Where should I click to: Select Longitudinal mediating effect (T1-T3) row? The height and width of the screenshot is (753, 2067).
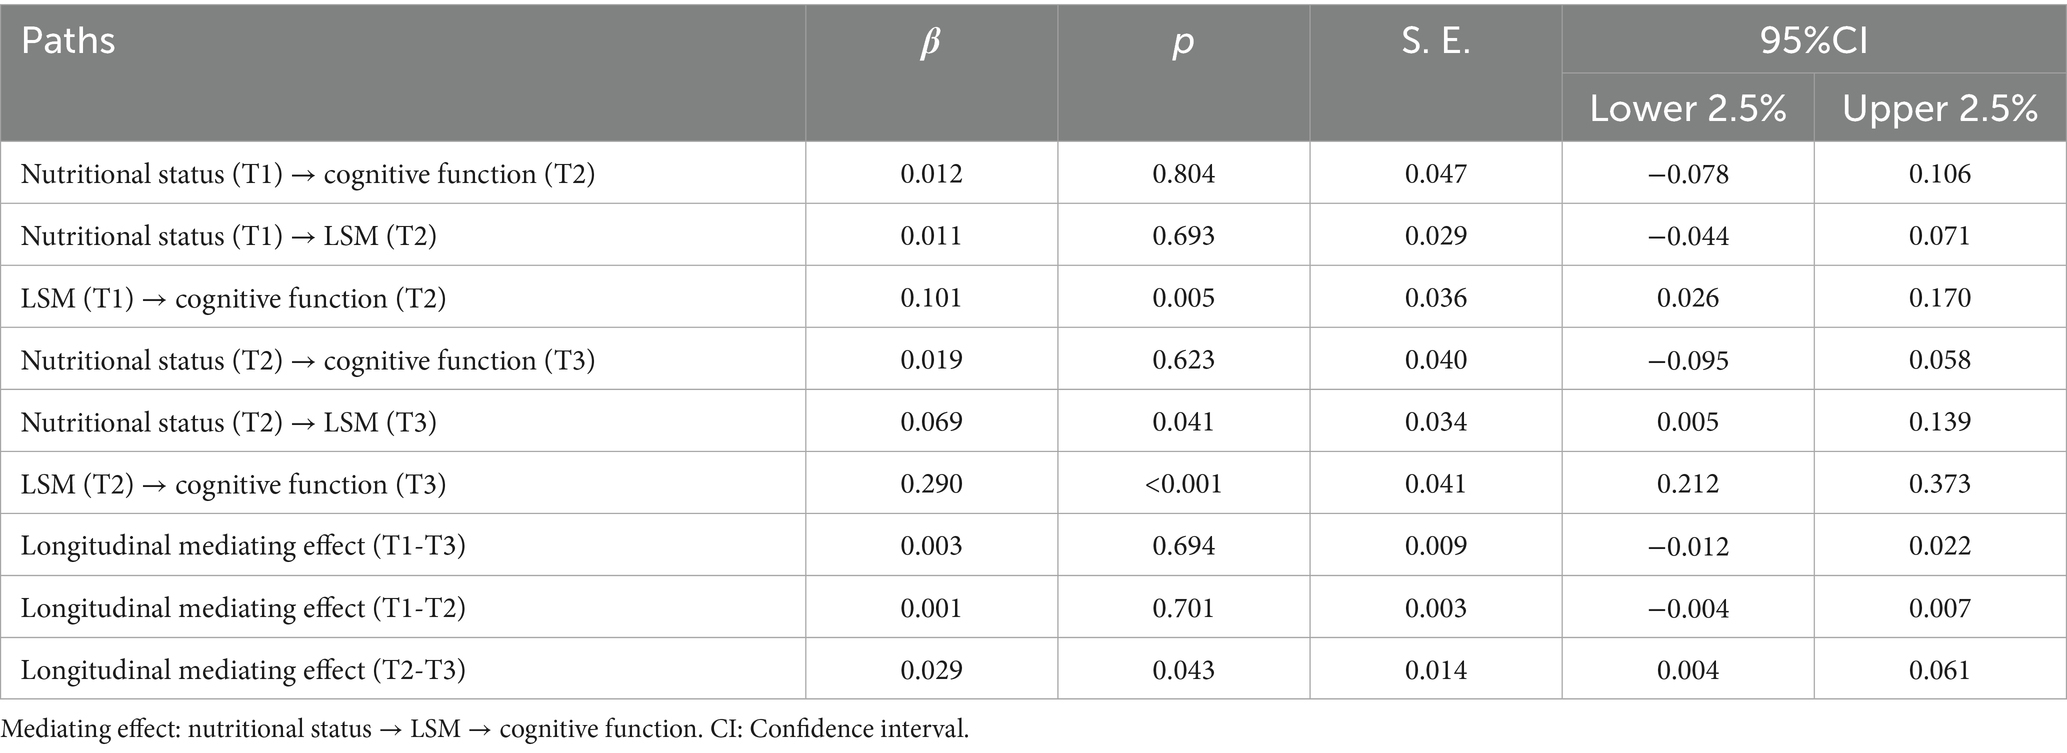pos(243,546)
